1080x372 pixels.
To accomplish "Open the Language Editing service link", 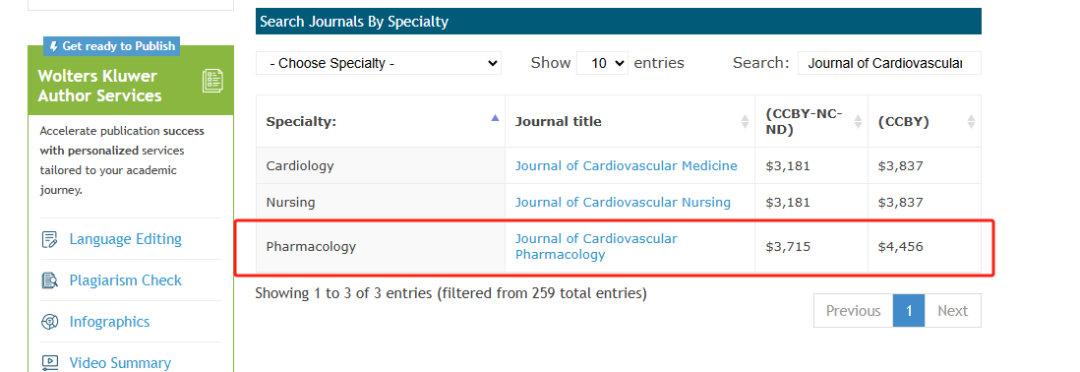I will coord(125,239).
